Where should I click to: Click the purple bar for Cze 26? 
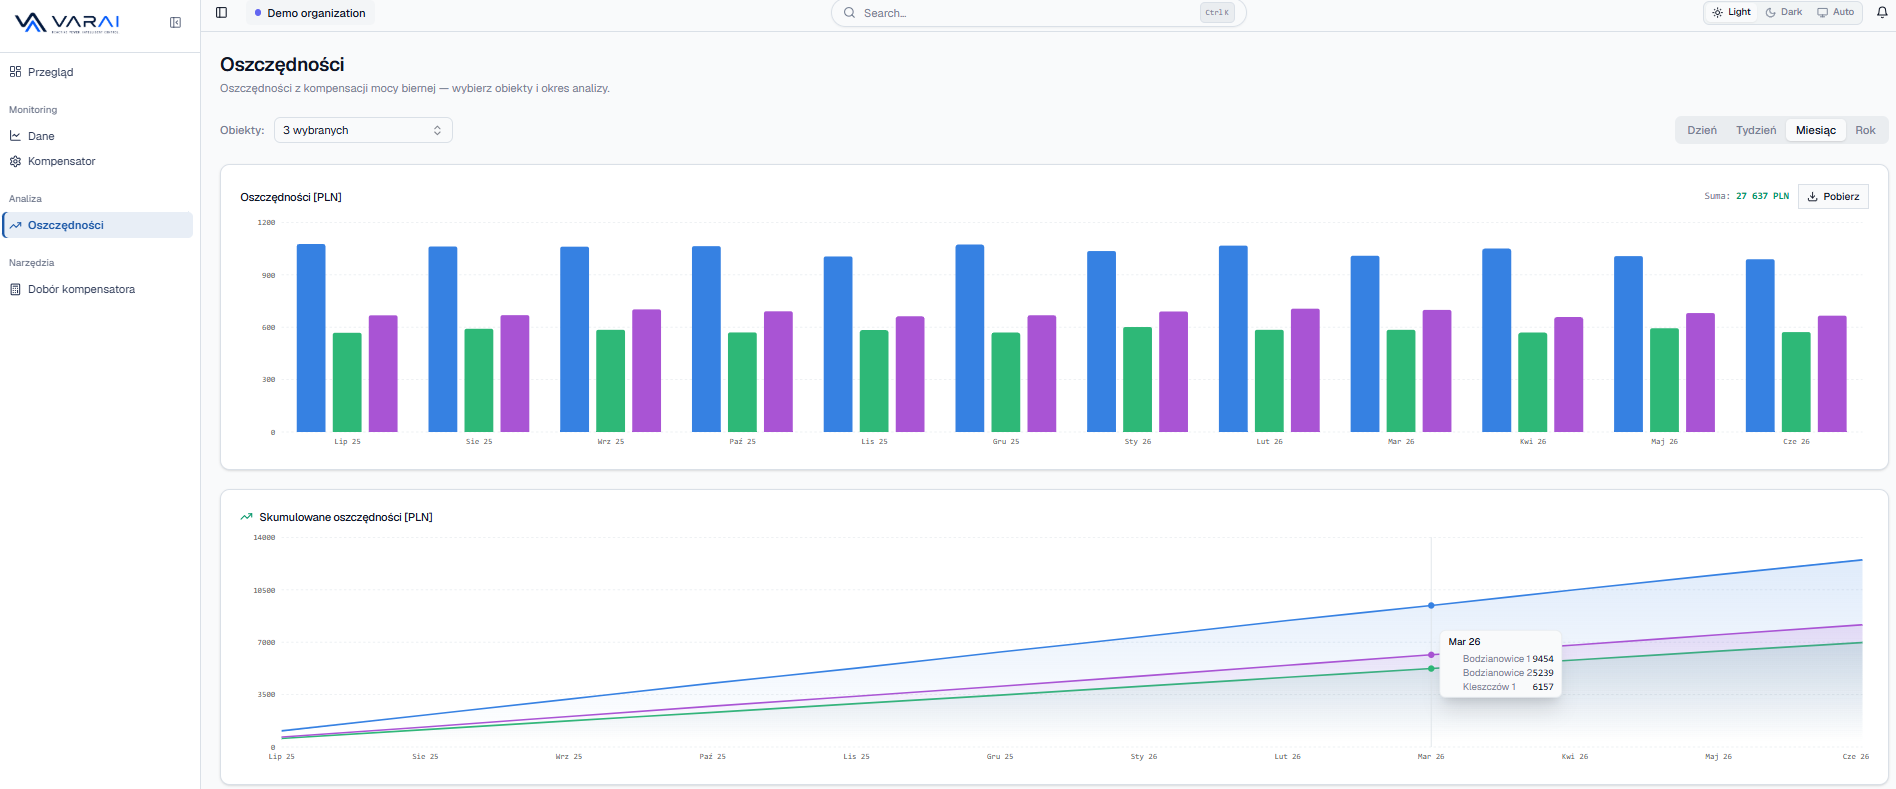tap(1832, 374)
